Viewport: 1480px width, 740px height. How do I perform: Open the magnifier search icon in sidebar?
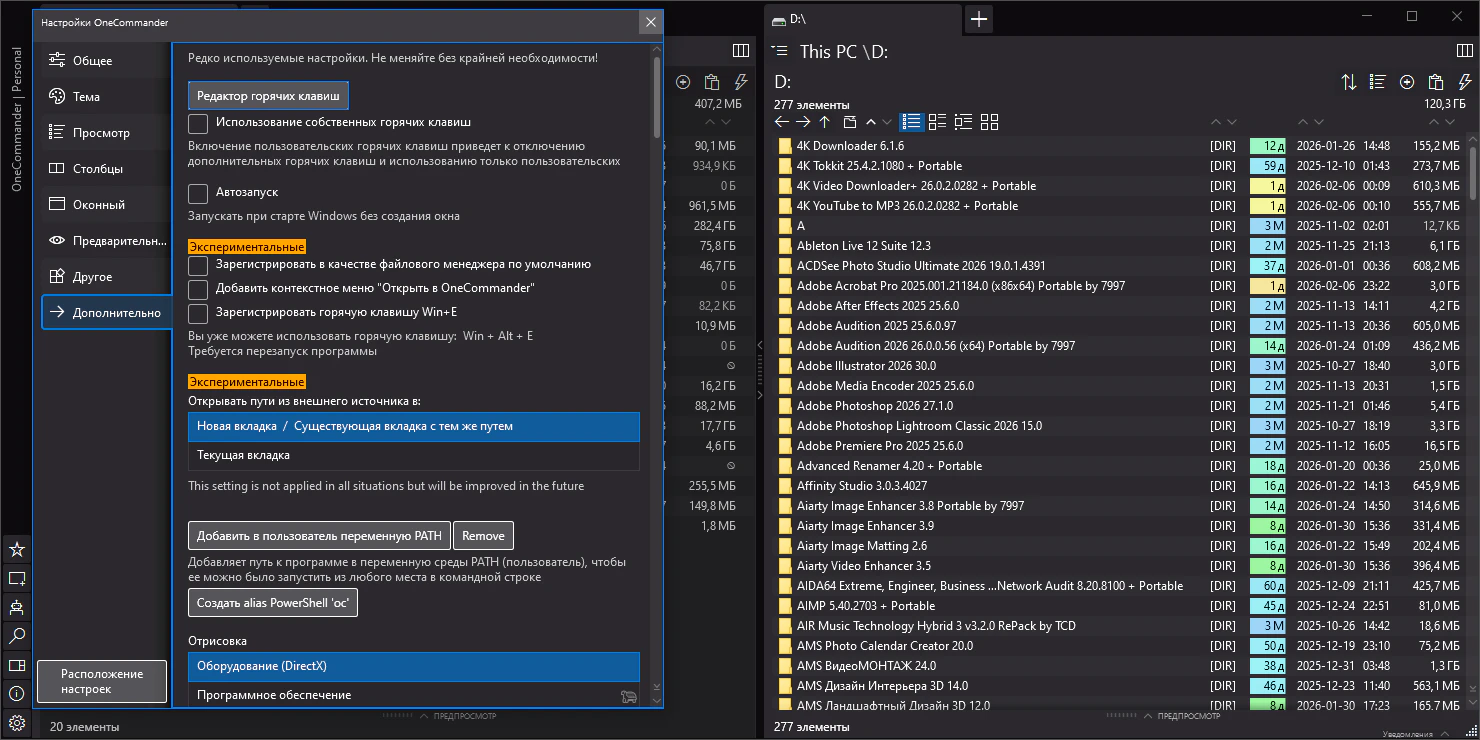[16, 636]
